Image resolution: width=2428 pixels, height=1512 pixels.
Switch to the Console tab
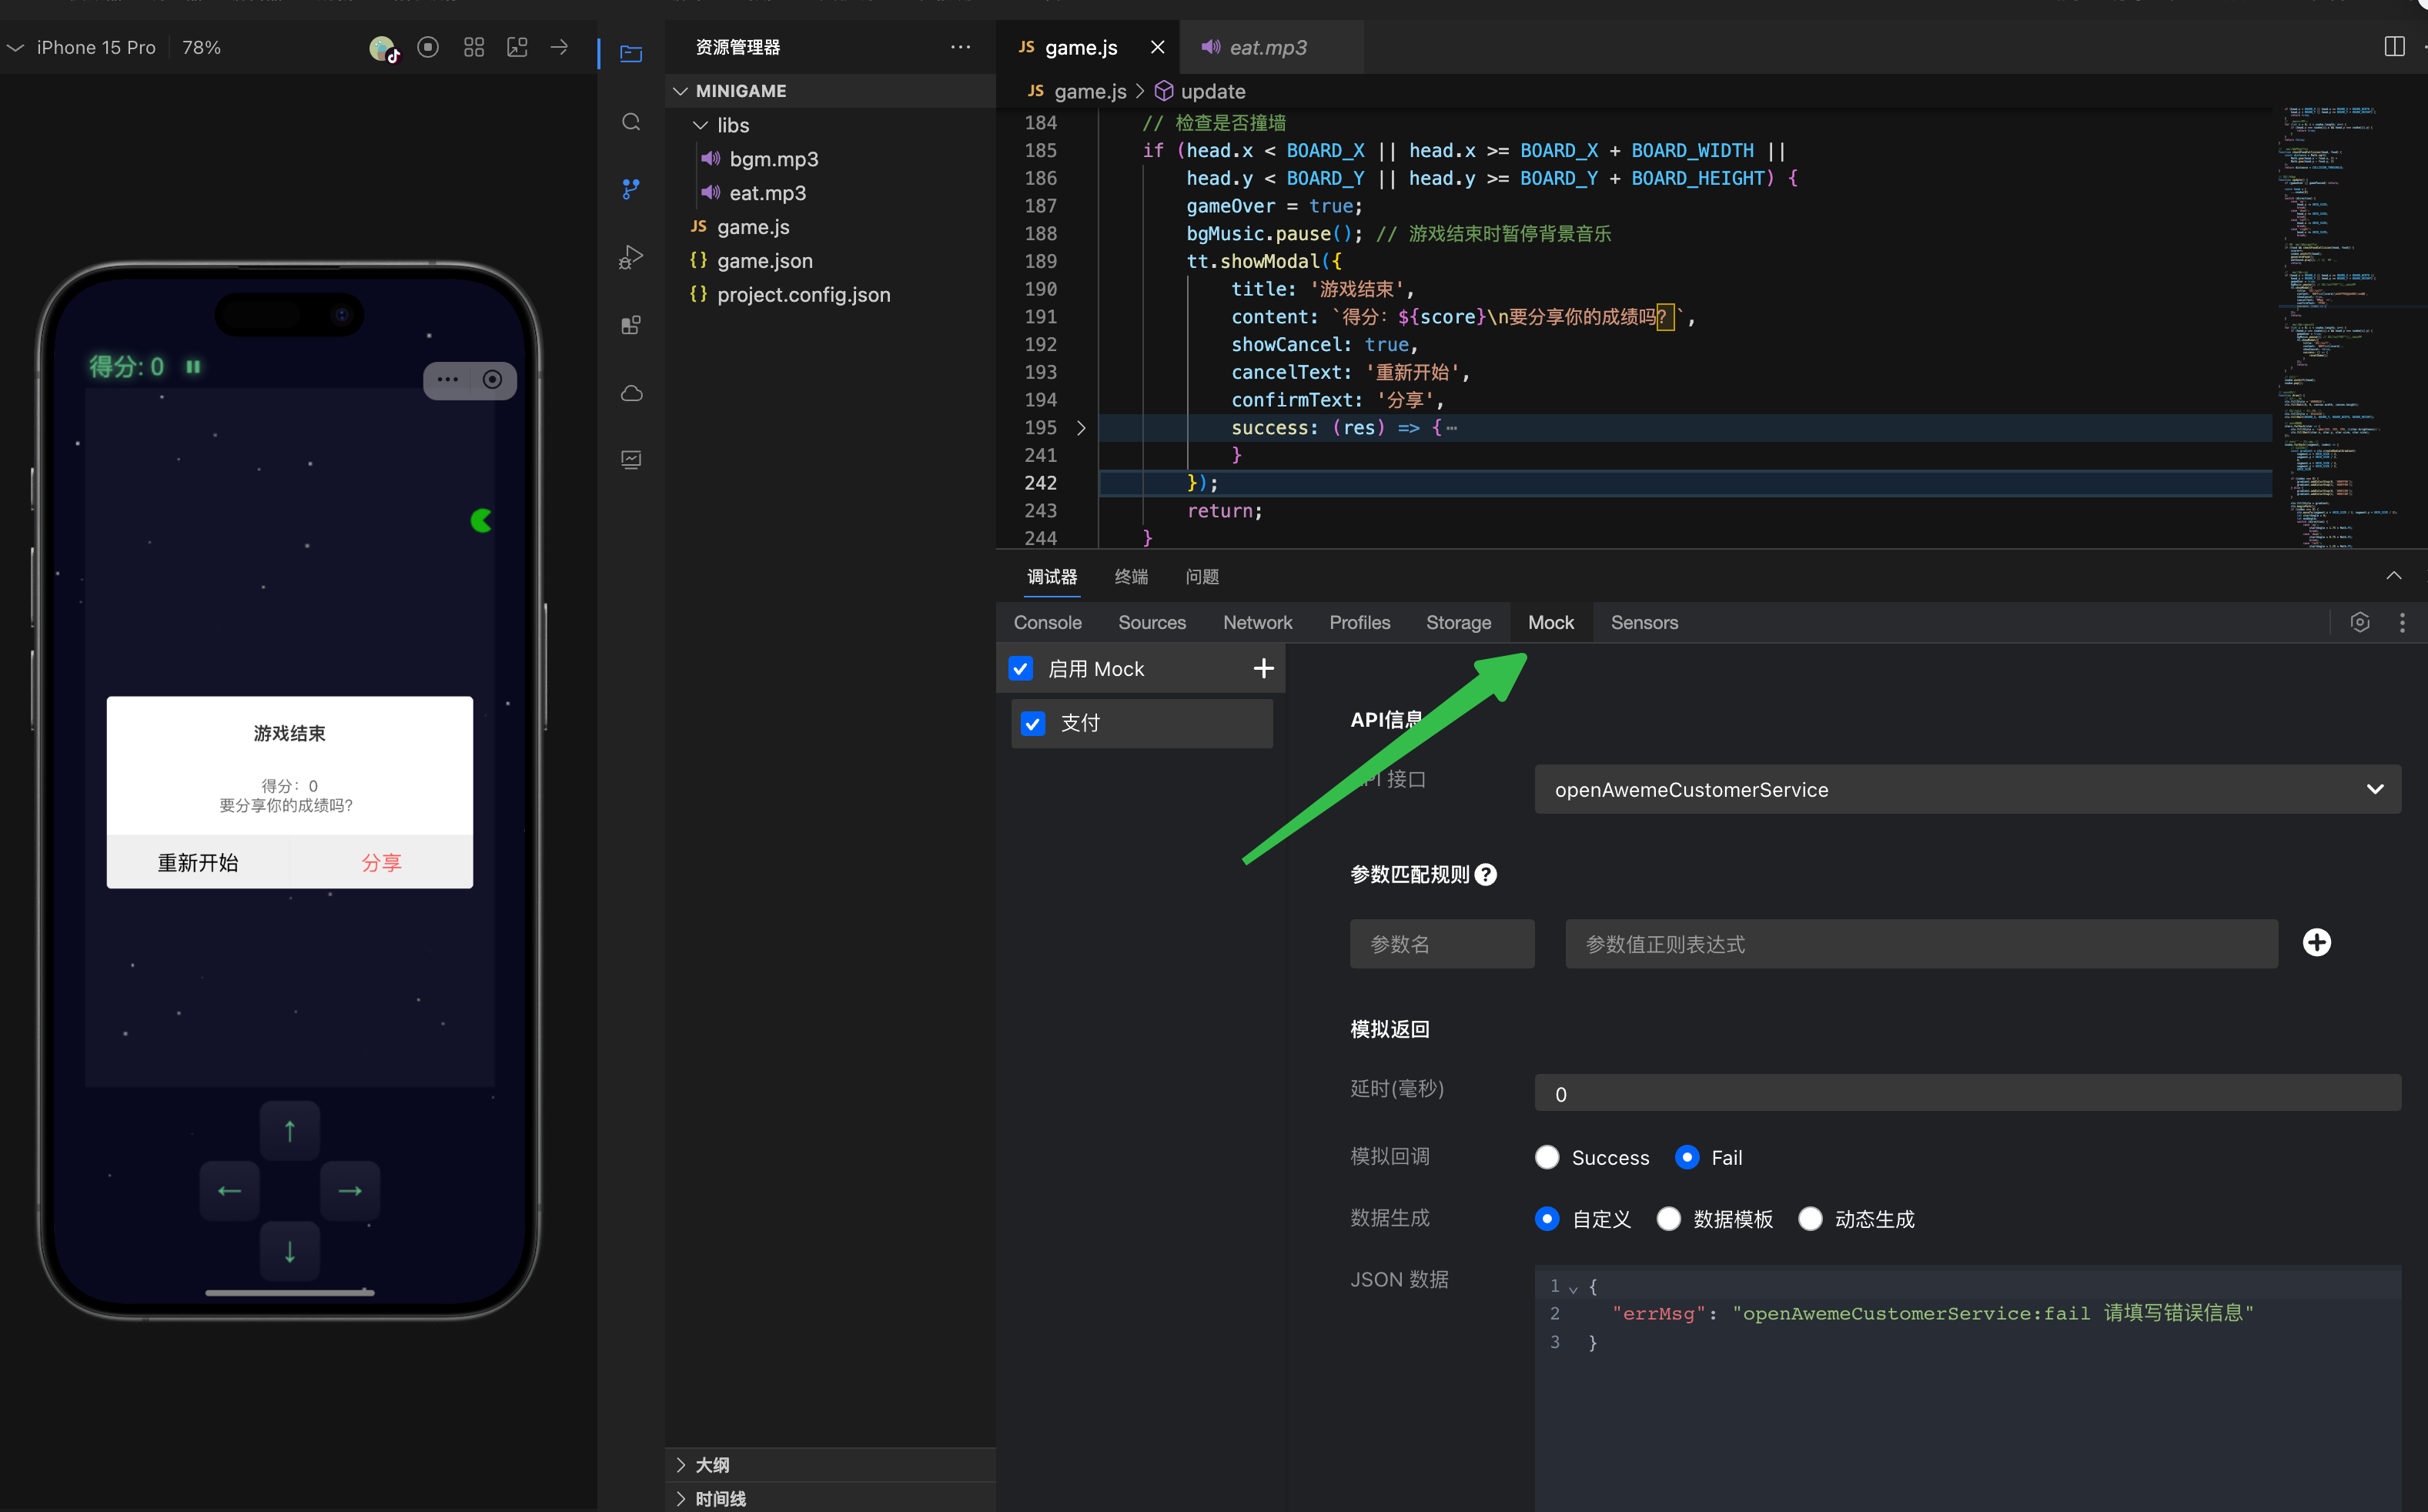tap(1047, 622)
